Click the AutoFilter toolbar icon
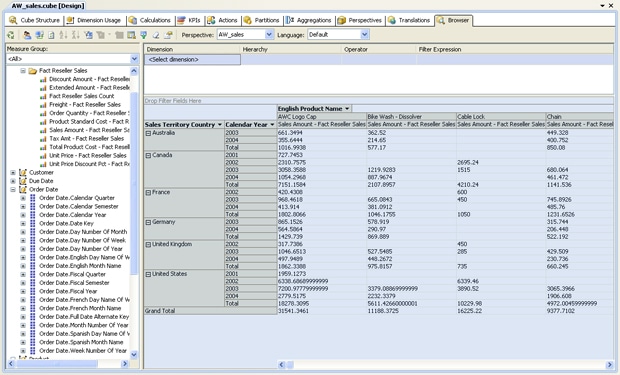 click(89, 35)
